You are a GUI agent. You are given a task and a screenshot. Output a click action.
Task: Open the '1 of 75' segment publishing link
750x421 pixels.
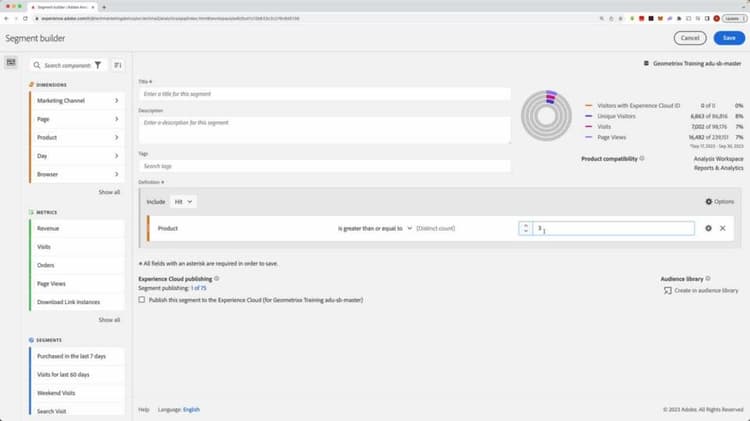pos(199,288)
